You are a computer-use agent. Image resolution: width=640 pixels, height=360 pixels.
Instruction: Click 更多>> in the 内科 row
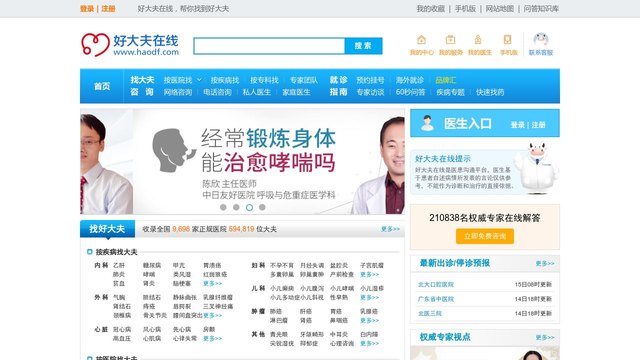213,283
